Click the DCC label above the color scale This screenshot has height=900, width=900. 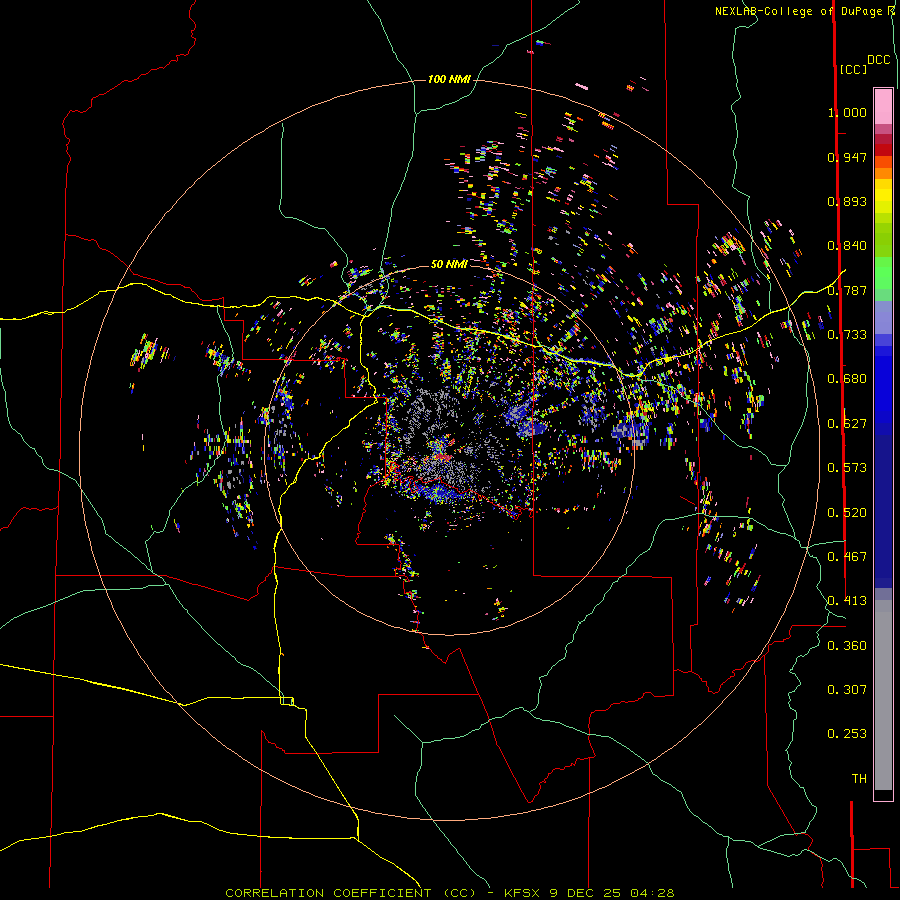878,60
